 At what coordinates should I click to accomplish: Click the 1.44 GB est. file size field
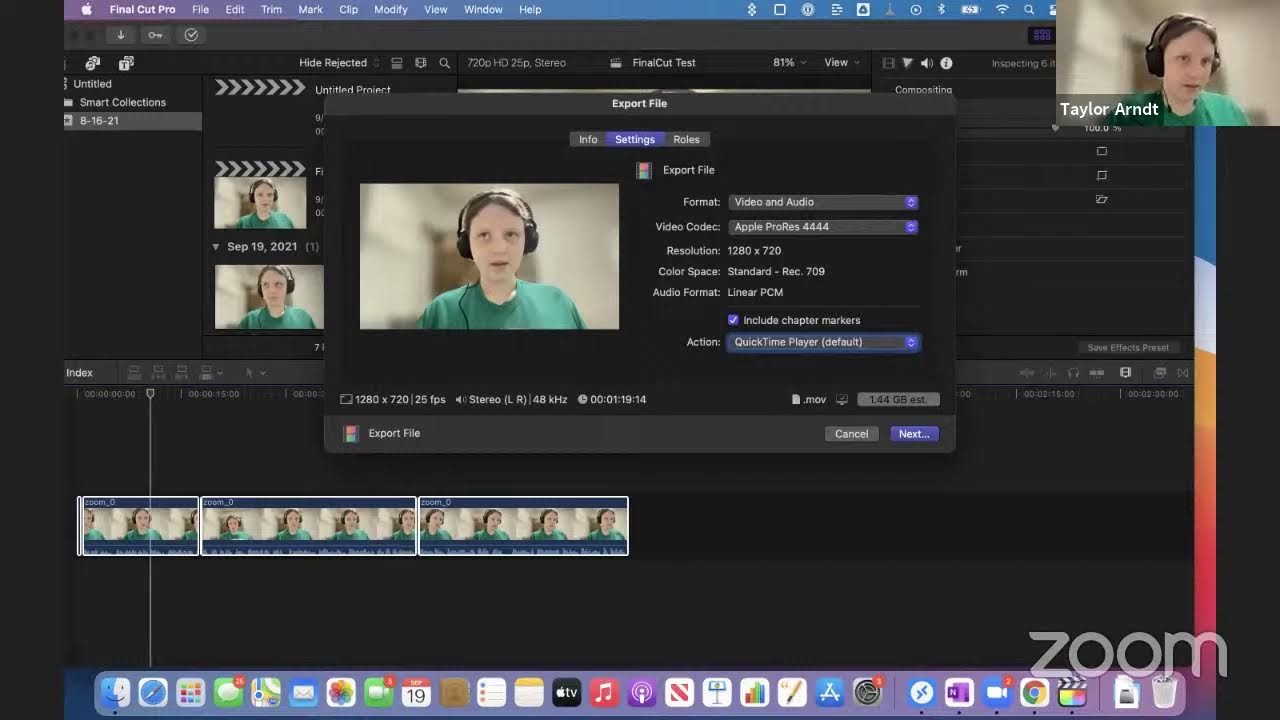[x=897, y=399]
